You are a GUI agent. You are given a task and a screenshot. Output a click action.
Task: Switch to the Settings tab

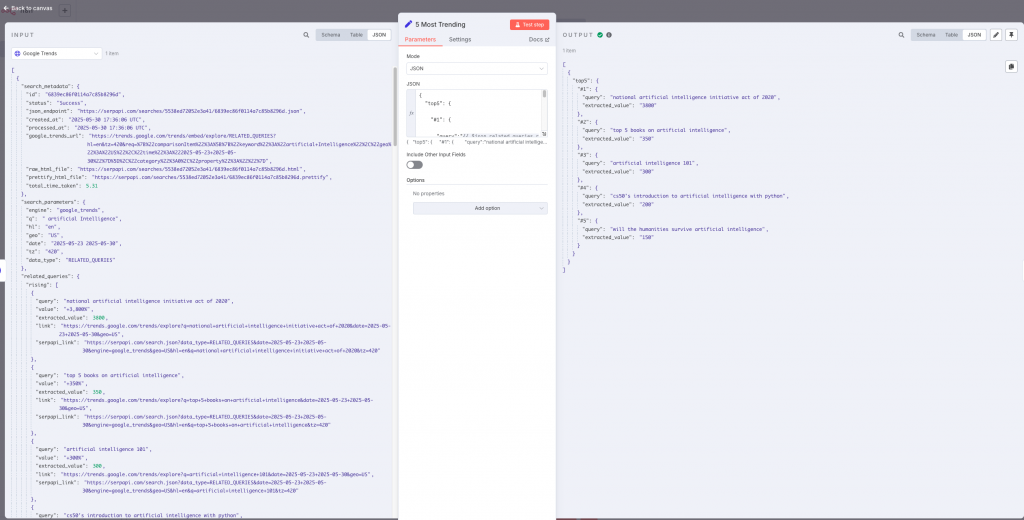(x=460, y=39)
